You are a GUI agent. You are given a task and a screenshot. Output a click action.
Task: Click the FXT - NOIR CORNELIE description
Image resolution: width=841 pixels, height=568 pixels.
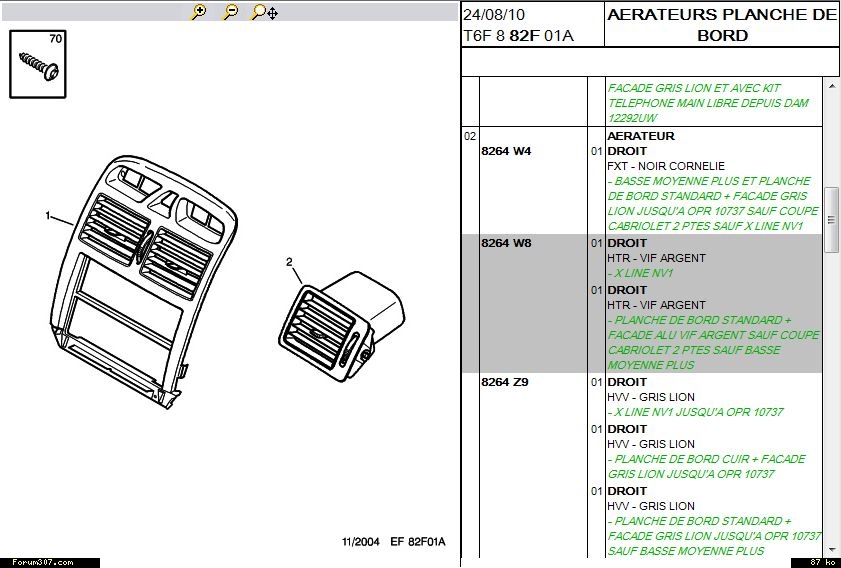tap(666, 166)
